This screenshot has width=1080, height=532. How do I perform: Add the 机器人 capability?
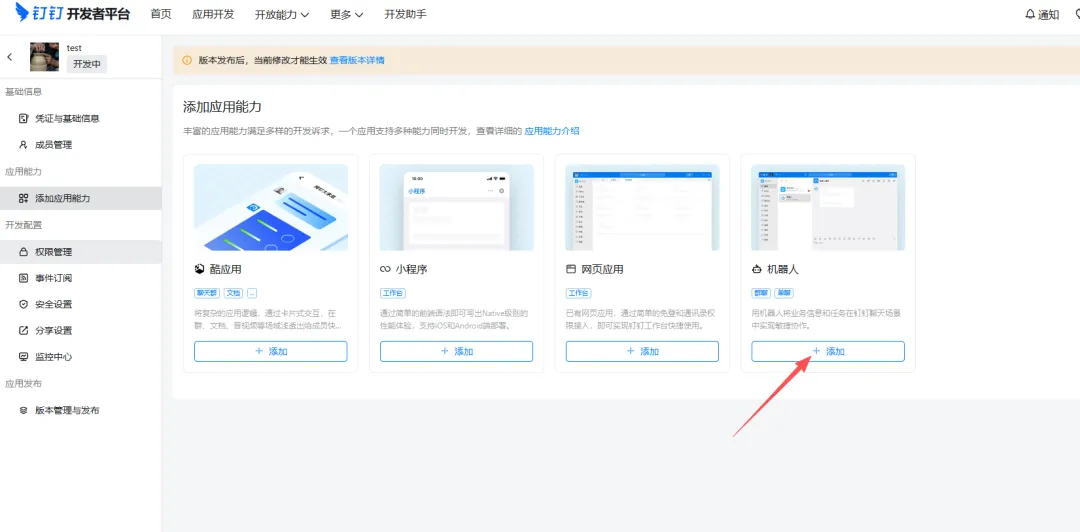click(828, 351)
